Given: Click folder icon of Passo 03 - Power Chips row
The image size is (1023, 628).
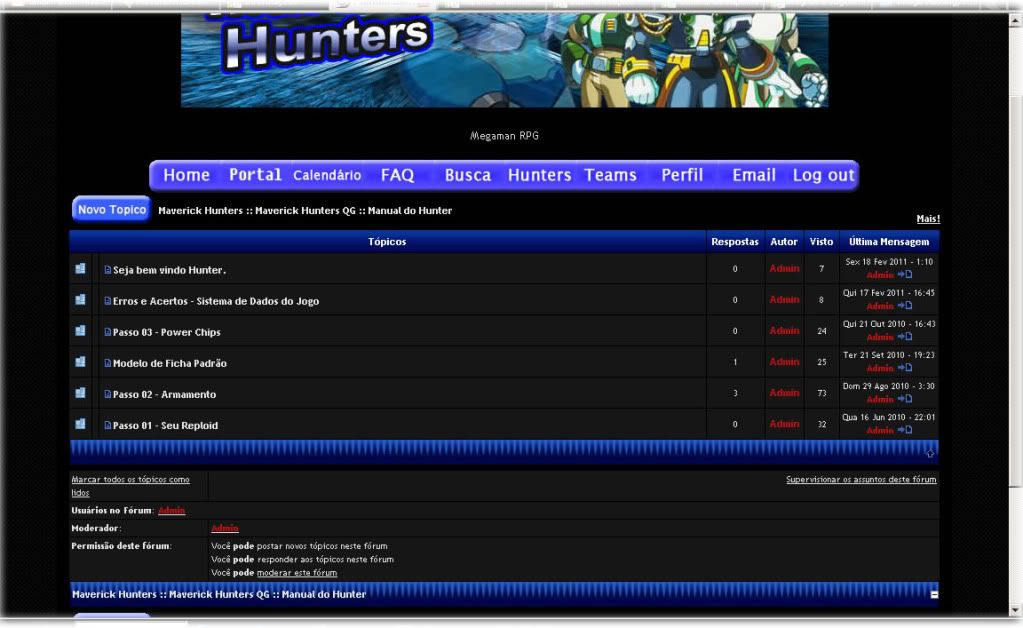Looking at the screenshot, I should [80, 331].
